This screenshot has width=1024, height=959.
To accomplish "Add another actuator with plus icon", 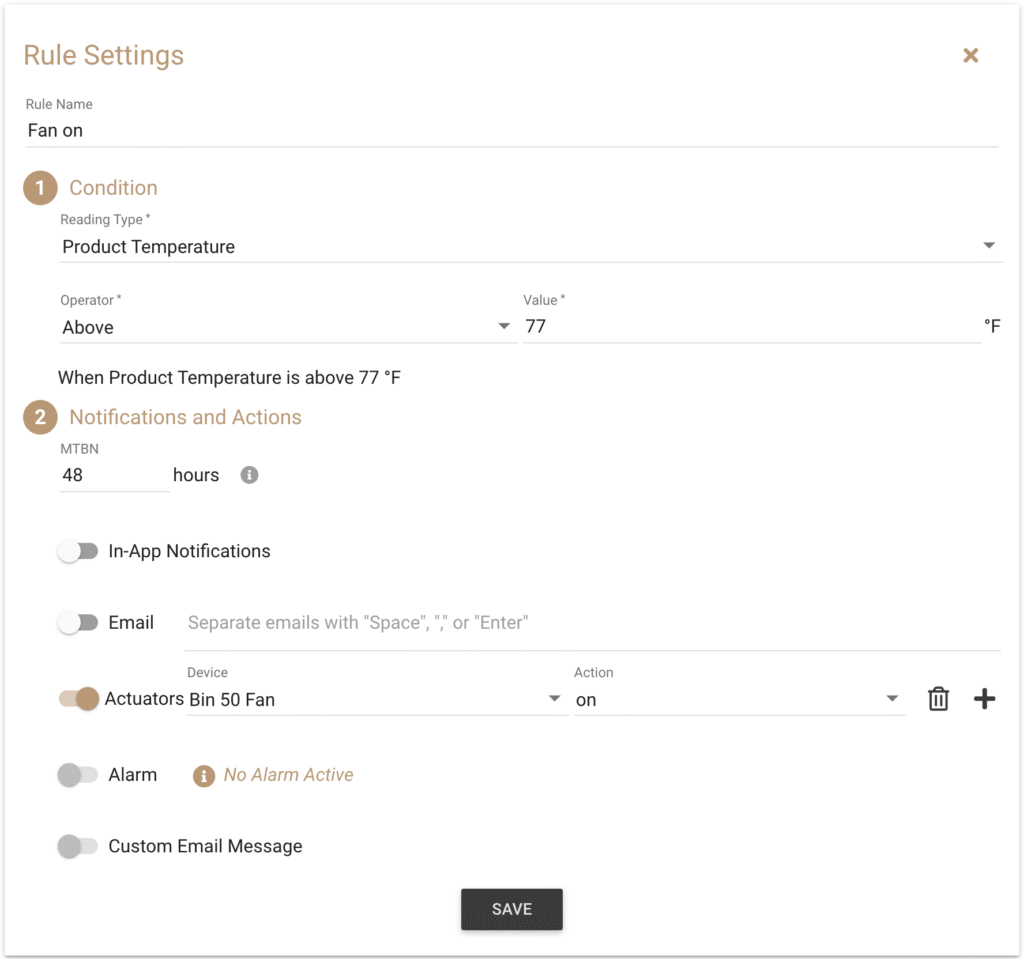I will pos(985,699).
